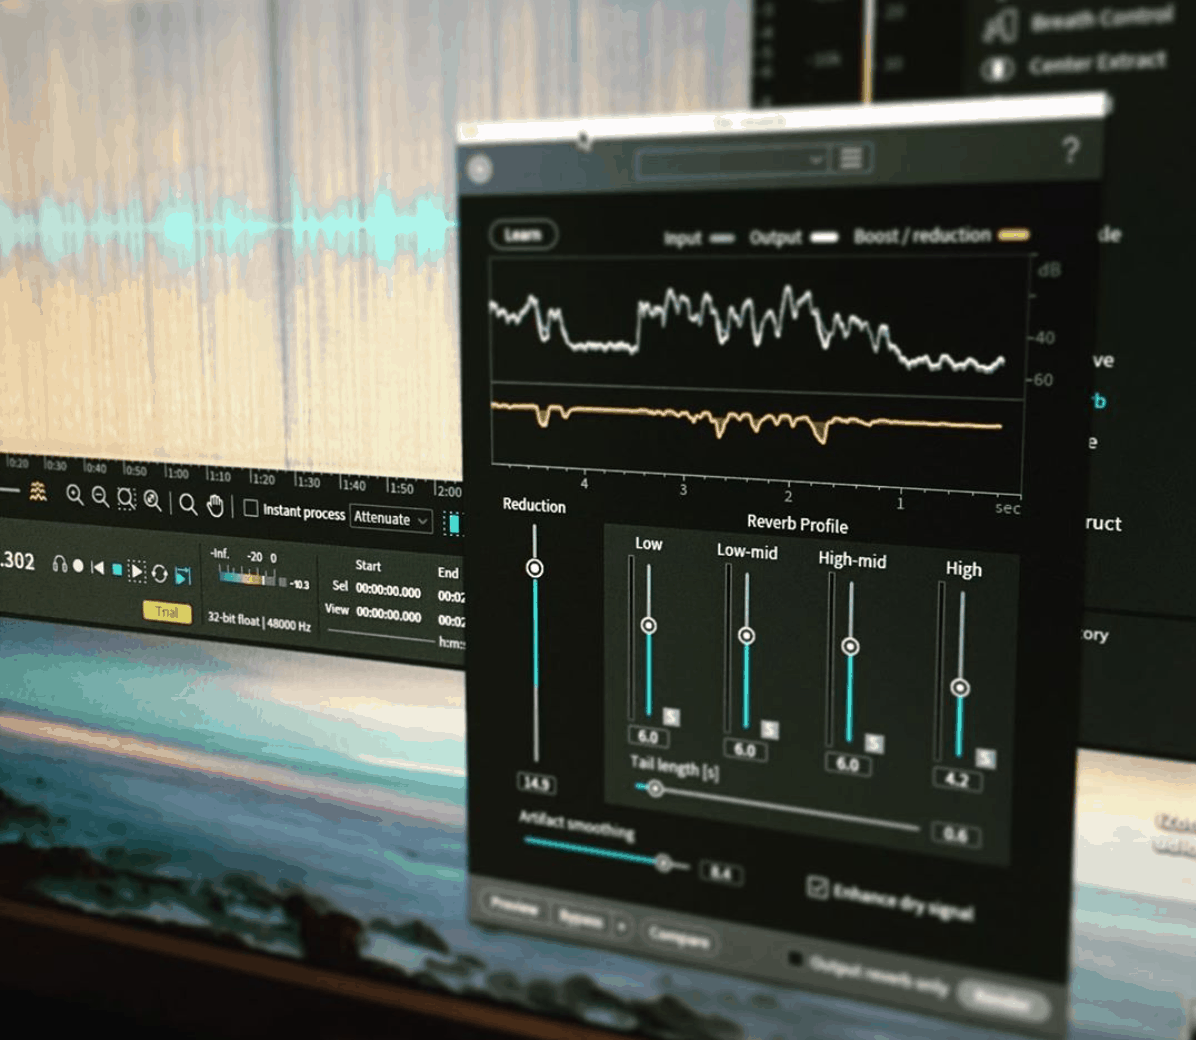This screenshot has height=1040, width=1196.
Task: Solo the Low band S button
Action: (x=671, y=717)
